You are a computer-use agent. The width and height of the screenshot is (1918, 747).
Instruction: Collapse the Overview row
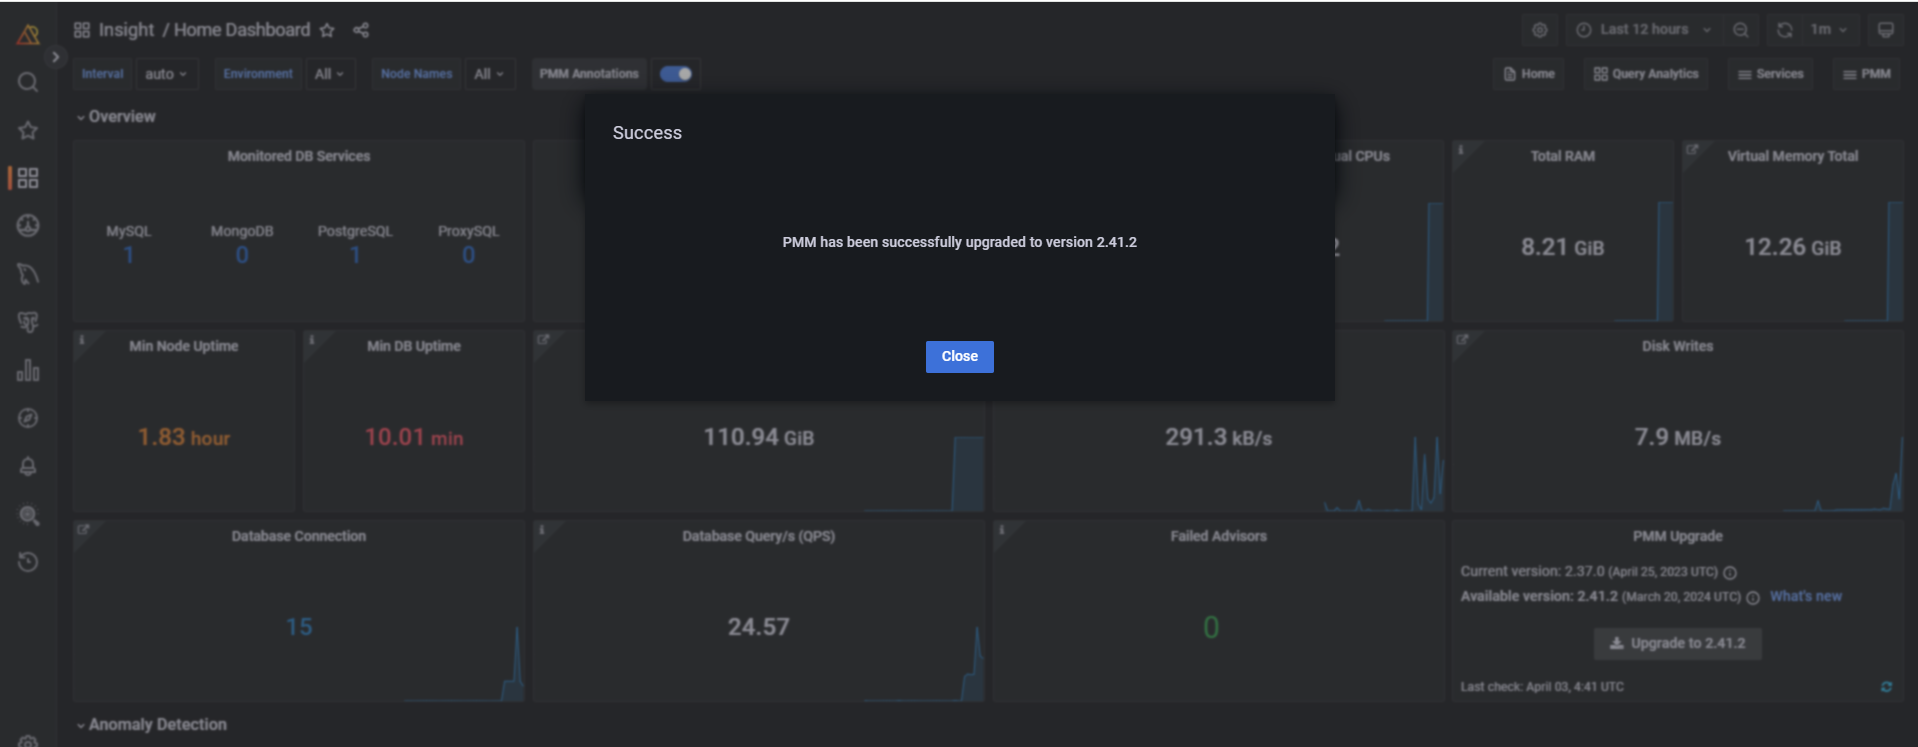point(116,117)
